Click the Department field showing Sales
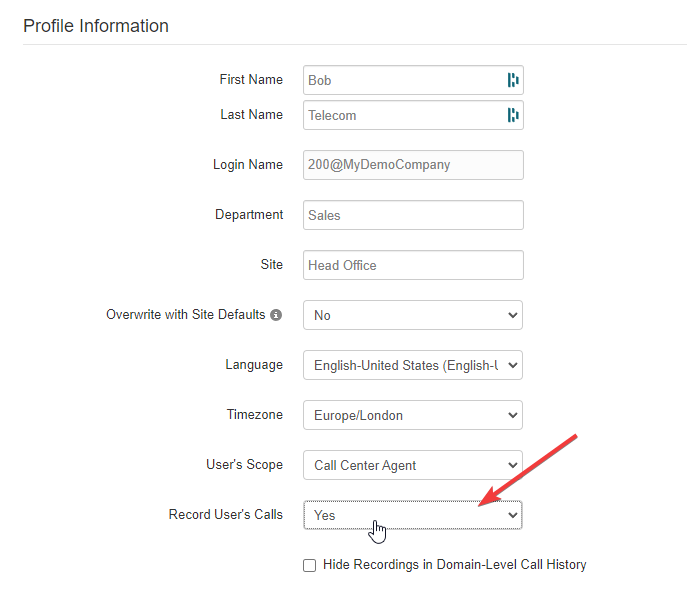687x600 pixels. (413, 215)
